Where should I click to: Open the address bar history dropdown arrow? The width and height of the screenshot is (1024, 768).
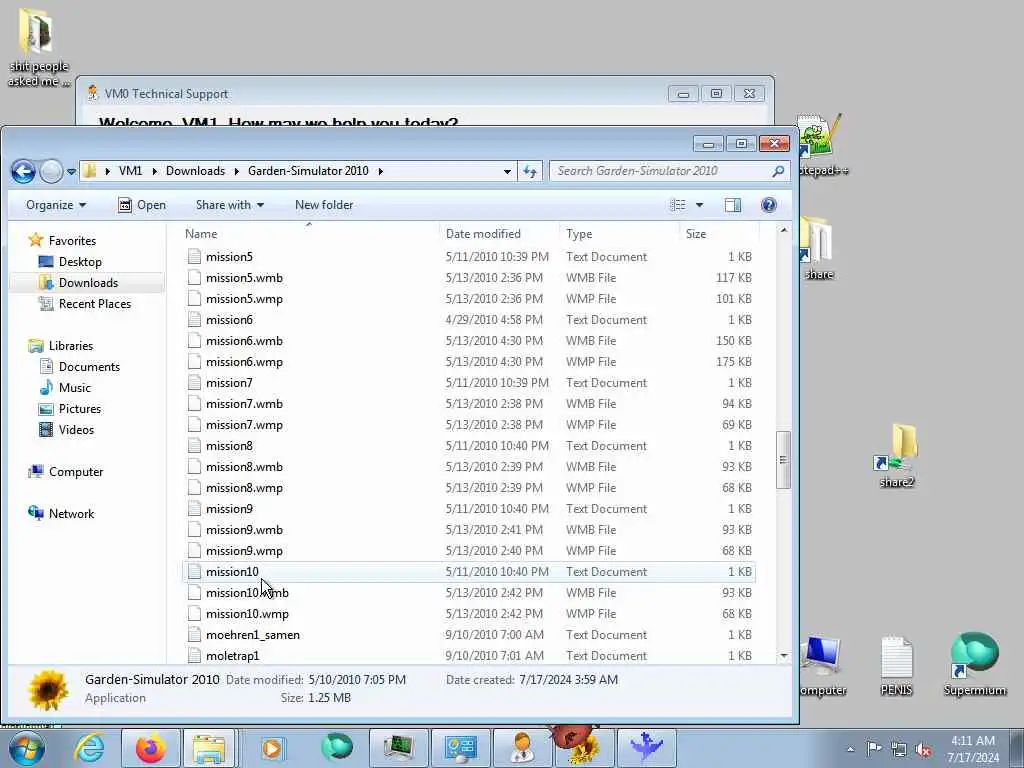tap(507, 171)
